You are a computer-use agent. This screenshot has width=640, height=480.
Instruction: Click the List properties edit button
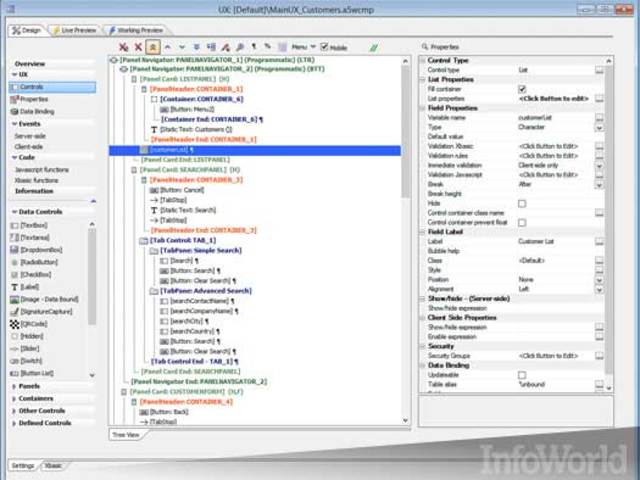coord(599,98)
